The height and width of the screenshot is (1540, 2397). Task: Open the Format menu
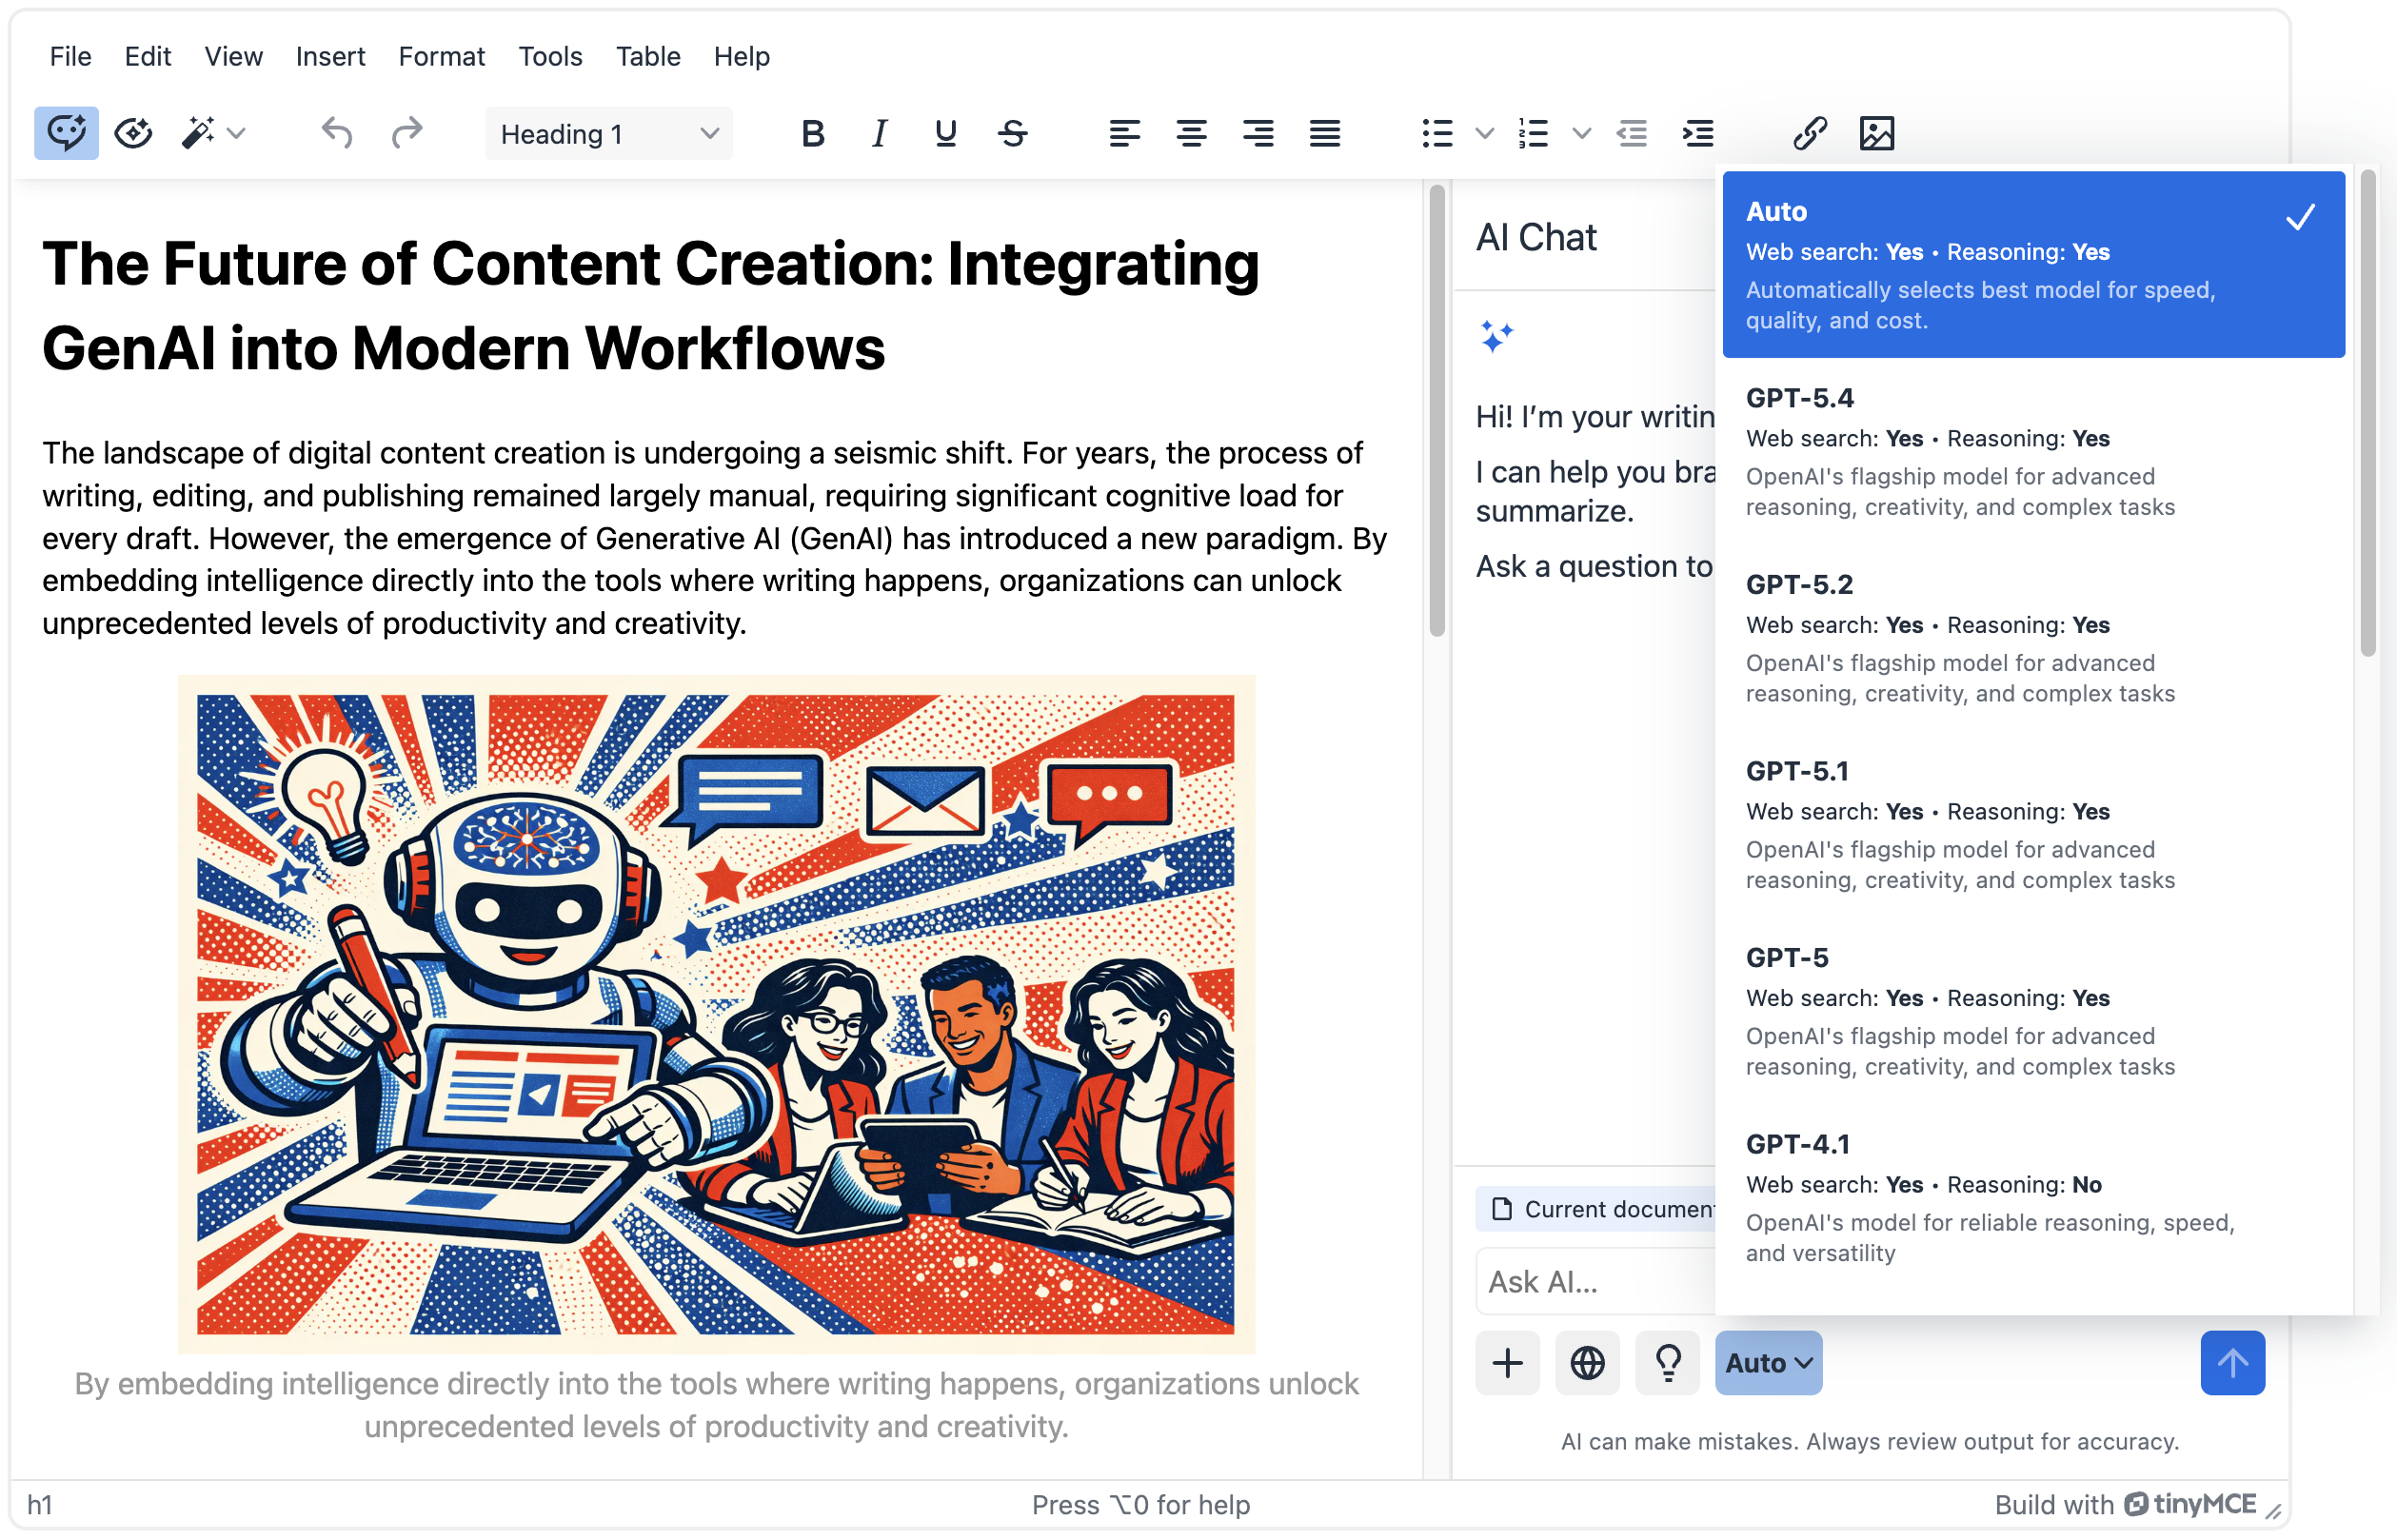point(441,56)
